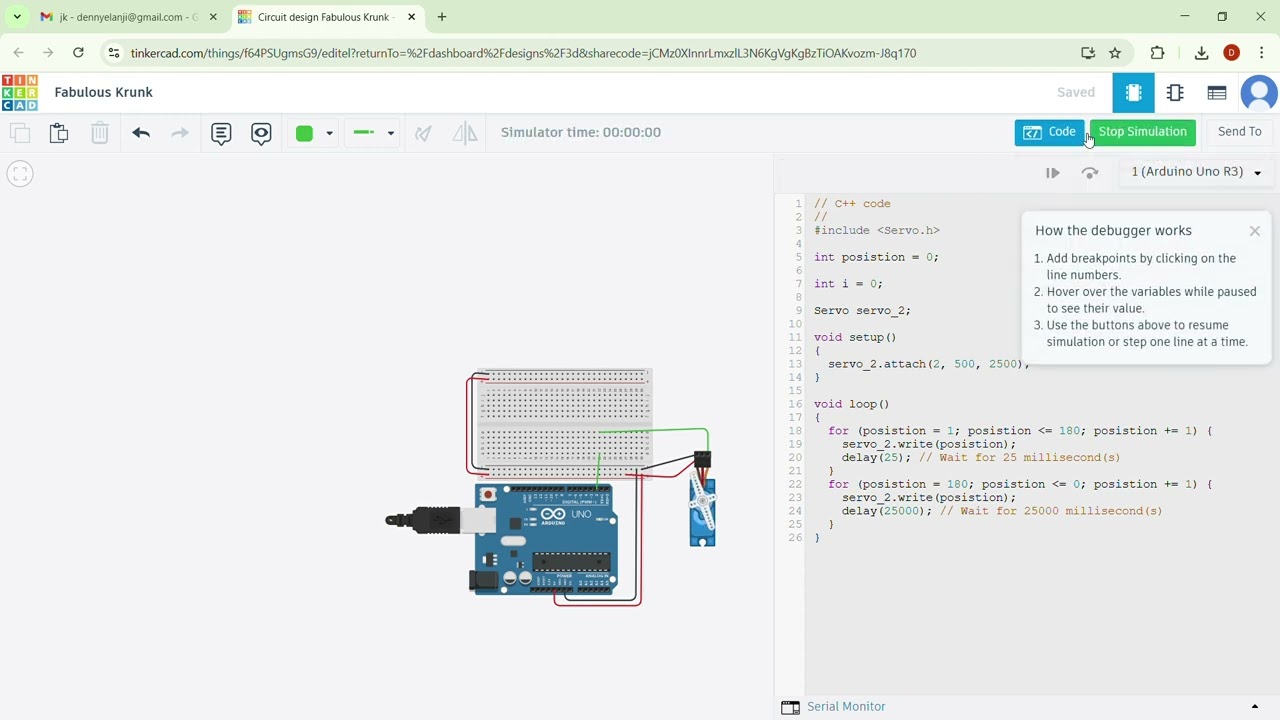Viewport: 1280px width, 720px height.
Task: Open the browser extensions icon
Action: [1158, 53]
